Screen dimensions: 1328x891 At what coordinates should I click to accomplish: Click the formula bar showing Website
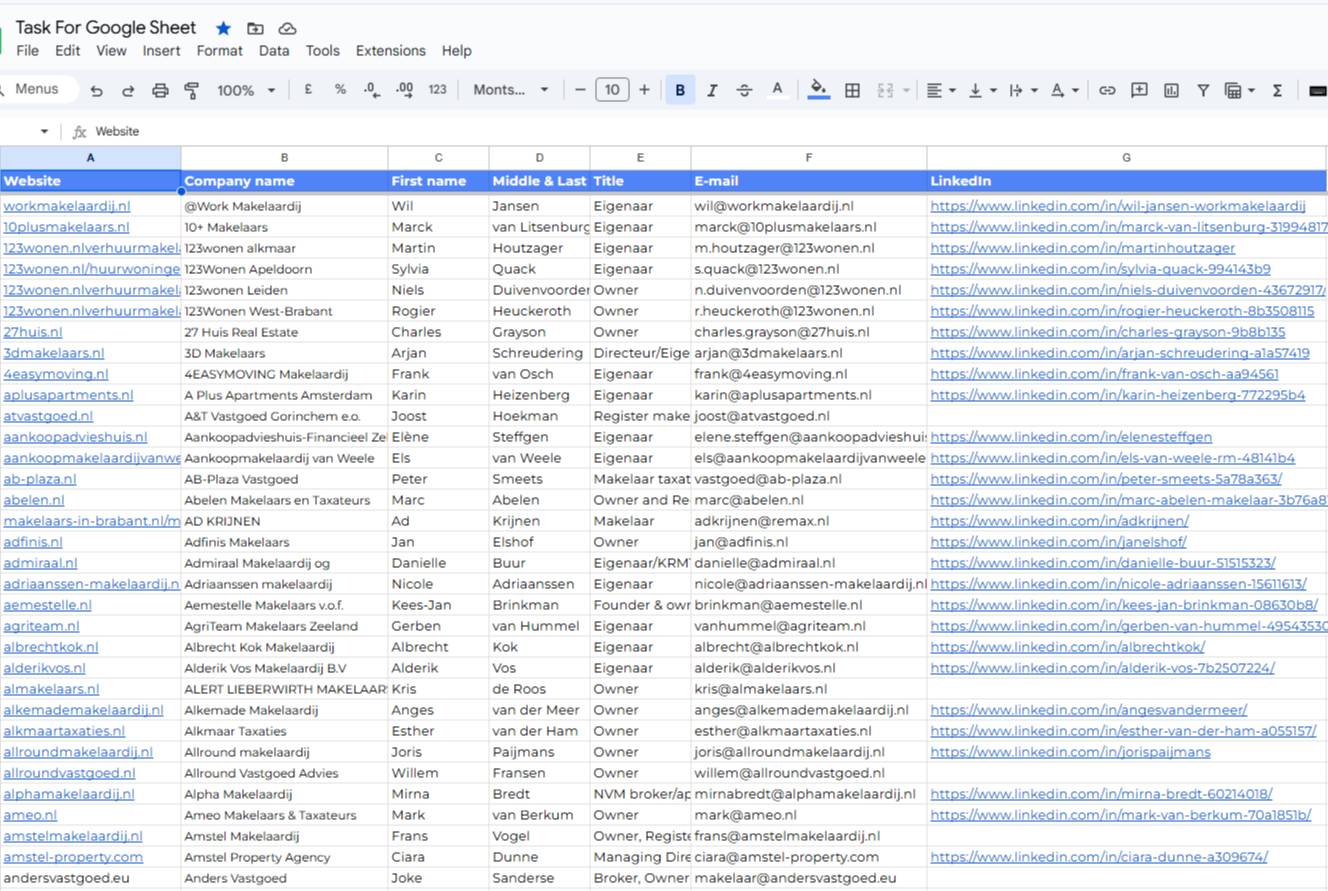click(710, 132)
